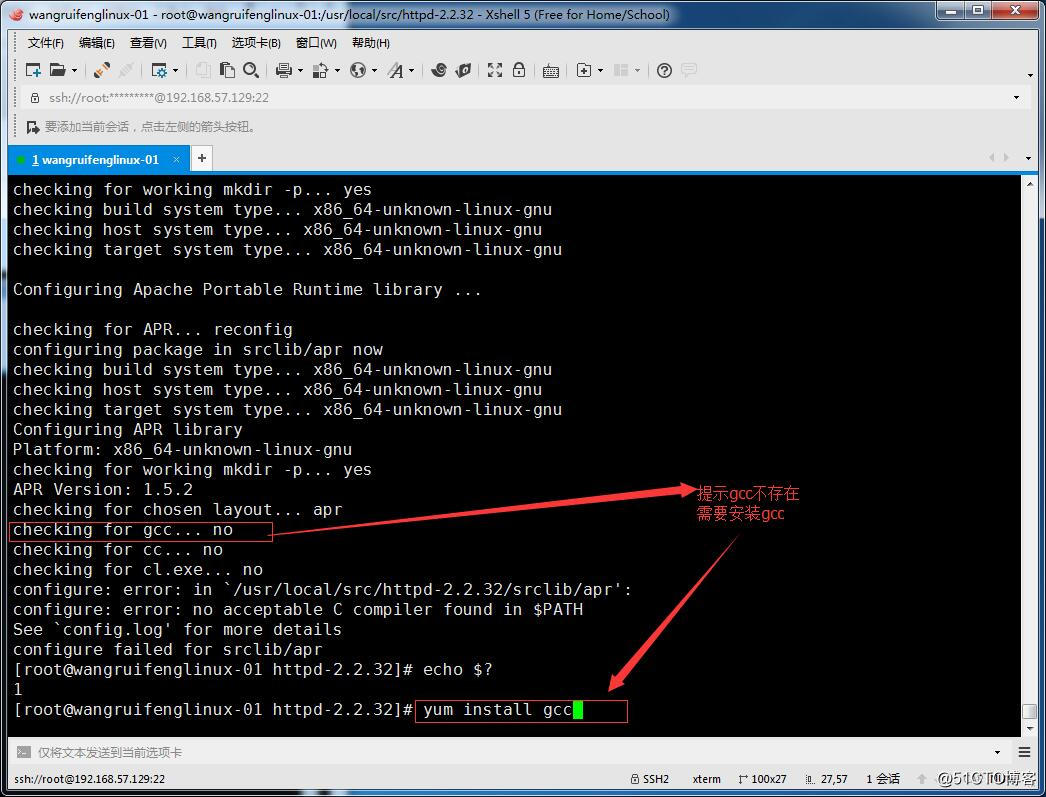Open the 工具(T) menu
This screenshot has width=1046, height=797.
click(x=199, y=43)
